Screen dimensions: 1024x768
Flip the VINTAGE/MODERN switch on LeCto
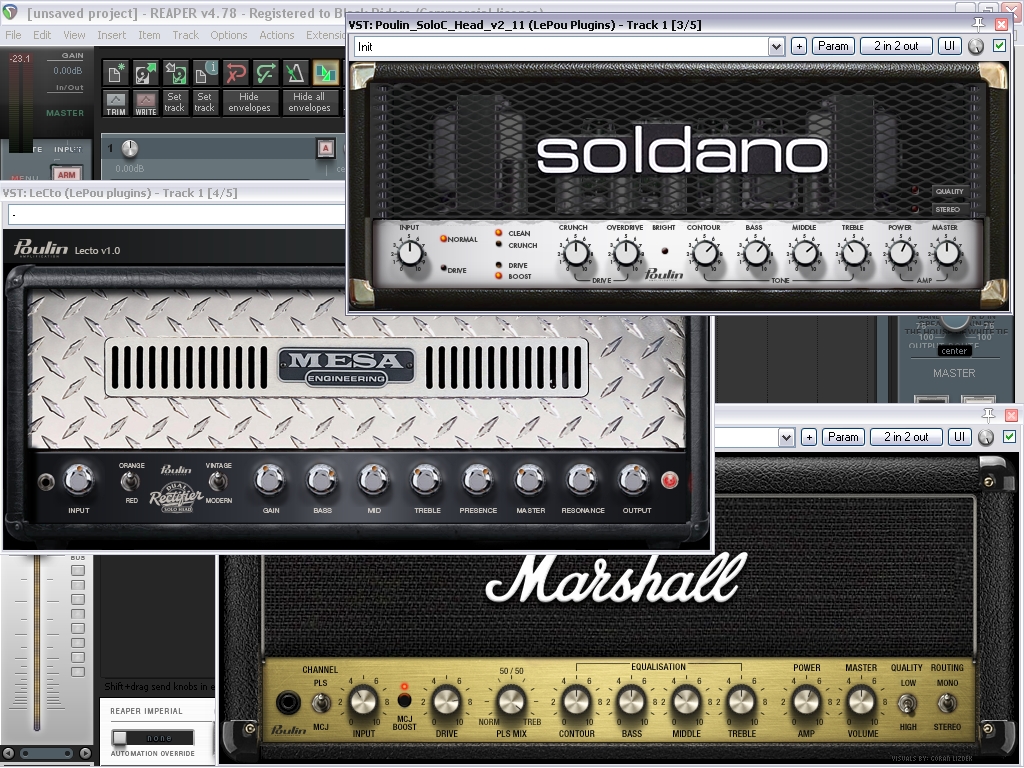click(x=217, y=483)
